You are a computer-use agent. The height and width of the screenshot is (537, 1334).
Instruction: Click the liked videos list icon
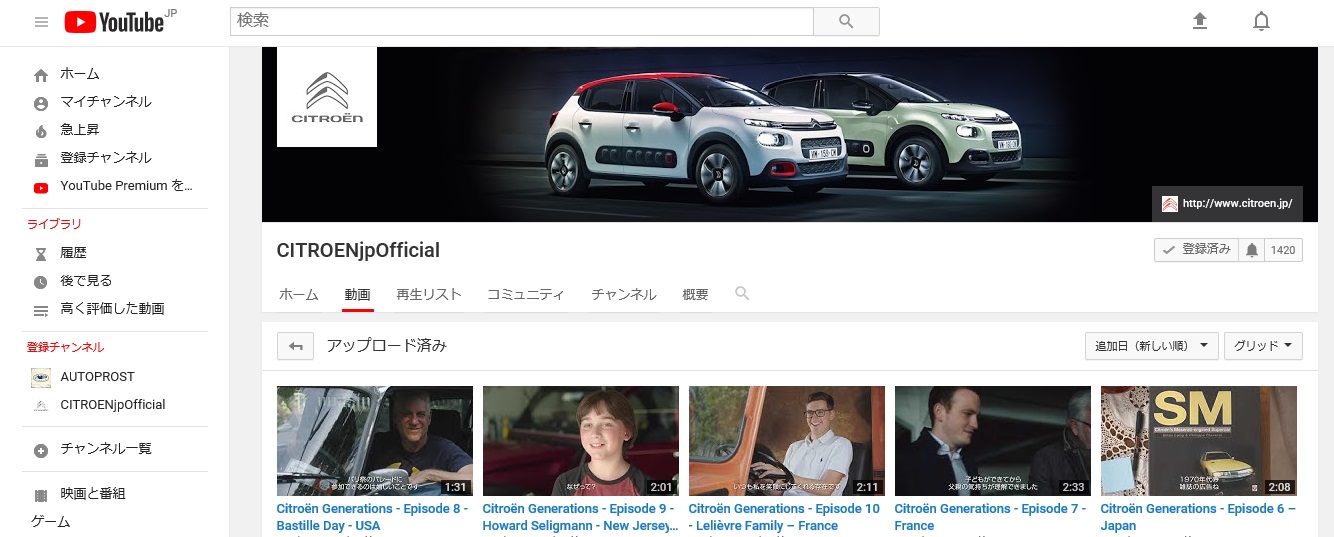tap(41, 310)
